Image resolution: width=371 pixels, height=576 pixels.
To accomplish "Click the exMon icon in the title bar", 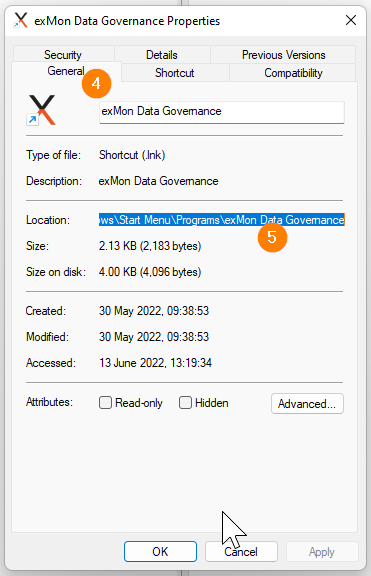I will point(21,20).
